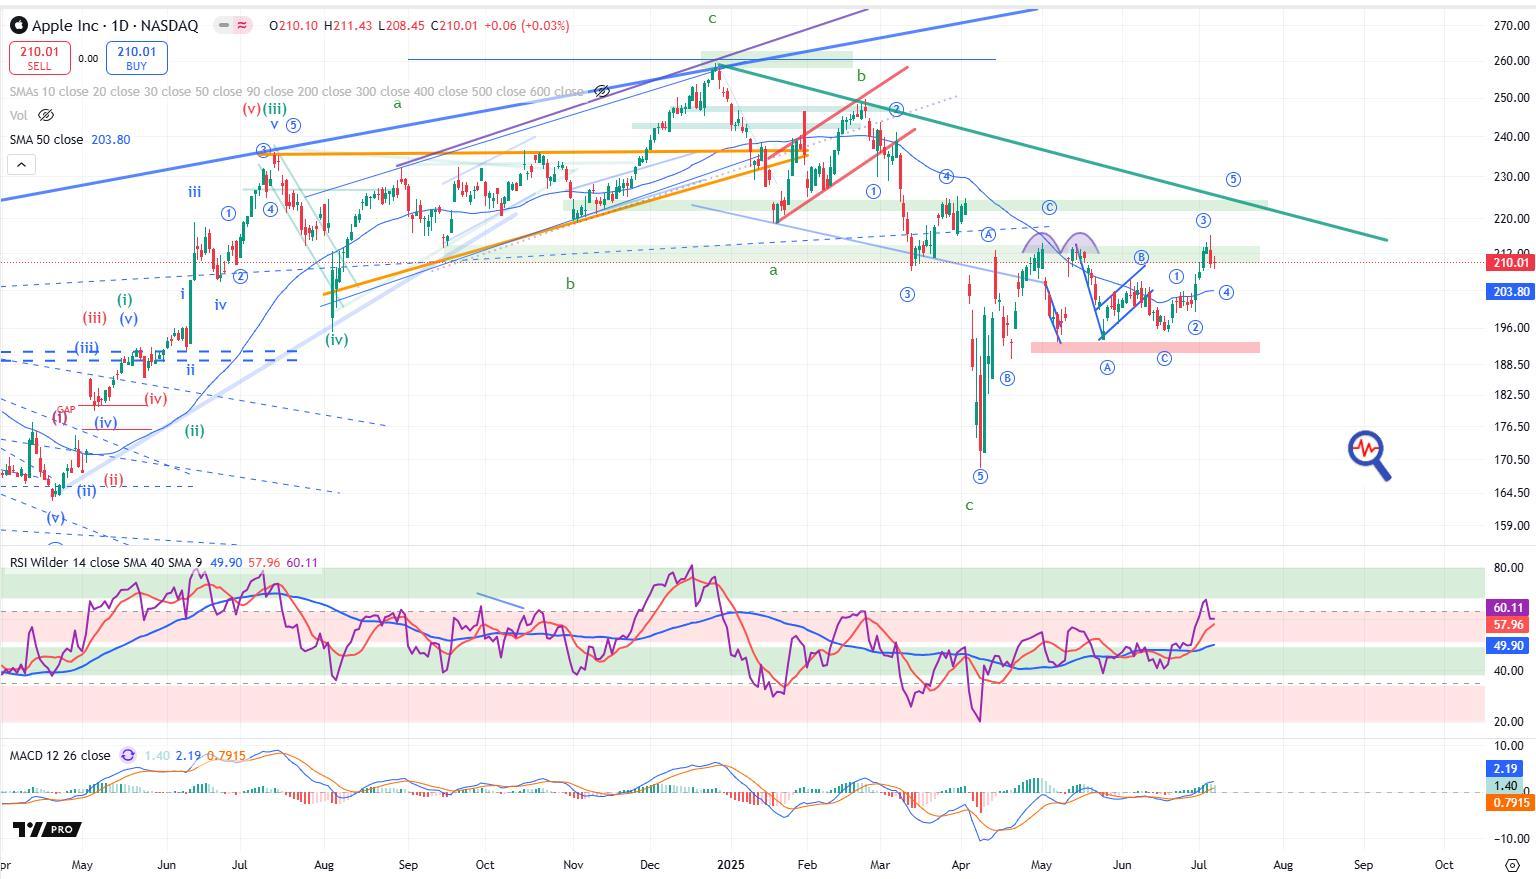This screenshot has height=879, width=1536.
Task: Click the 210.01 SELL button
Action: [x=39, y=58]
